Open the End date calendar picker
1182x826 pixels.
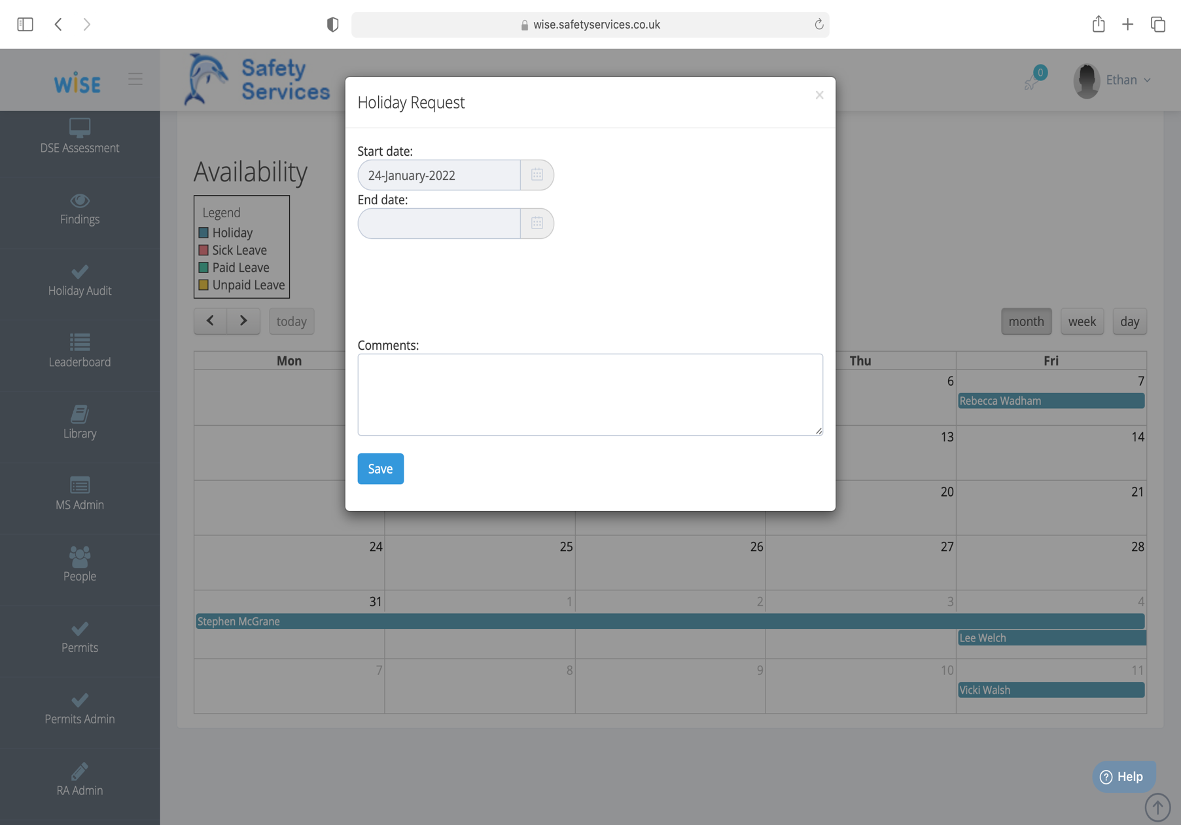click(x=537, y=223)
